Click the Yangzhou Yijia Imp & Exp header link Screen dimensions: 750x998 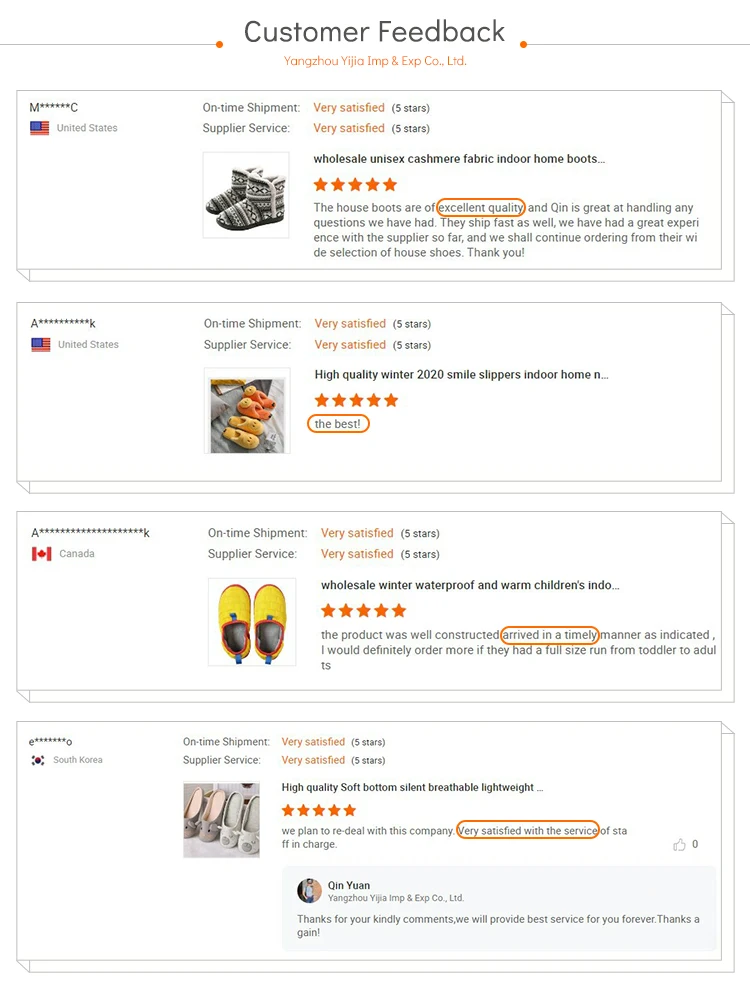pos(375,61)
